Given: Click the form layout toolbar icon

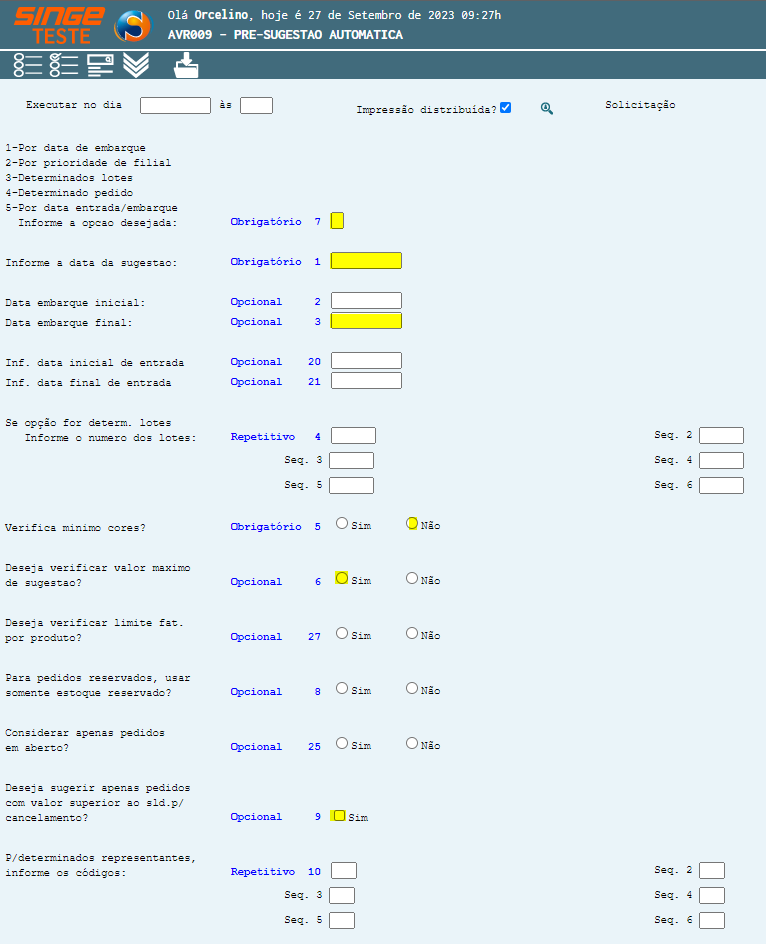Looking at the screenshot, I should point(100,65).
